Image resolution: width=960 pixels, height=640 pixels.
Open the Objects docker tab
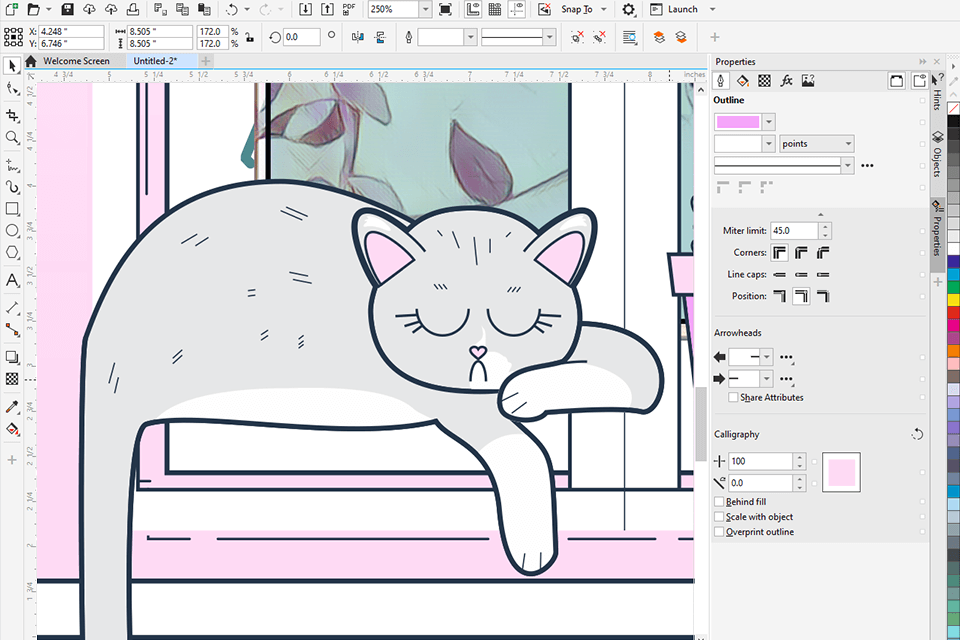click(937, 153)
